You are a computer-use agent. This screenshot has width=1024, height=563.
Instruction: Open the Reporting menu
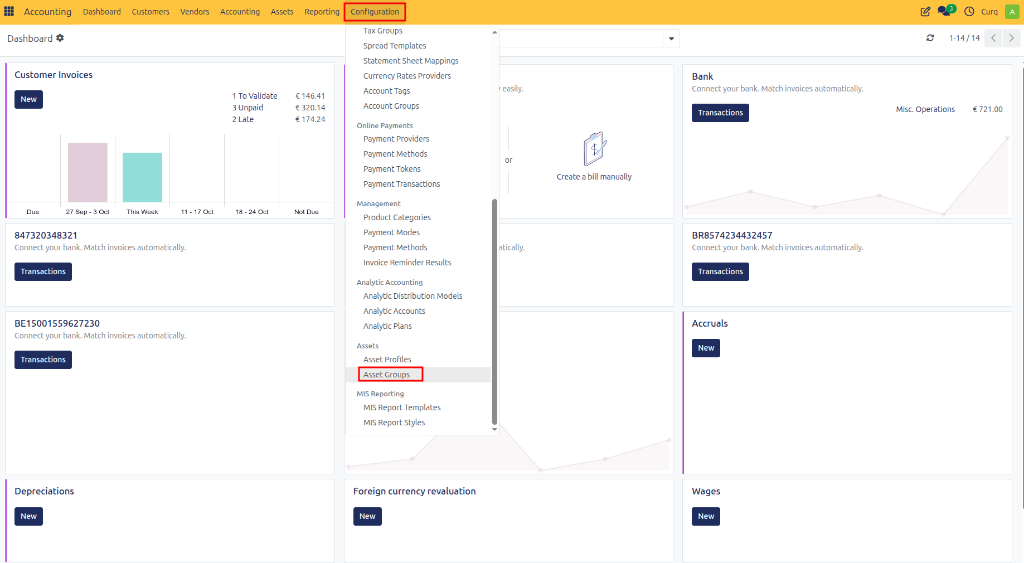(x=321, y=12)
